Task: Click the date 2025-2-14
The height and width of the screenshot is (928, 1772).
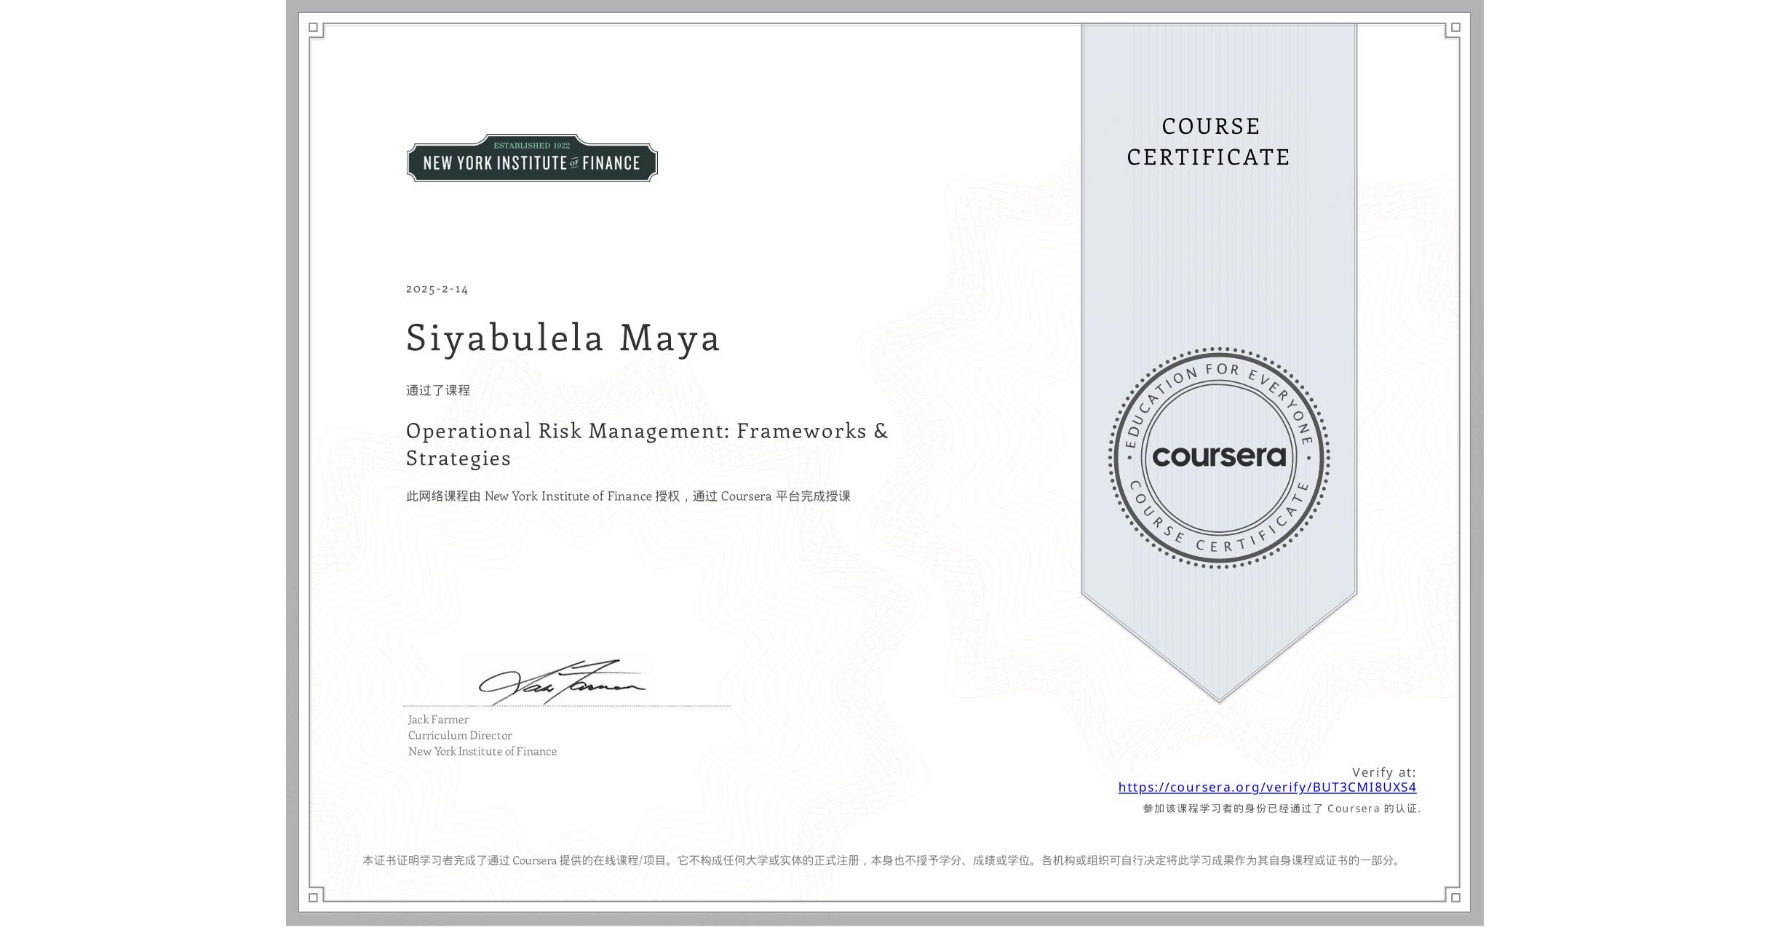Action: coord(437,289)
